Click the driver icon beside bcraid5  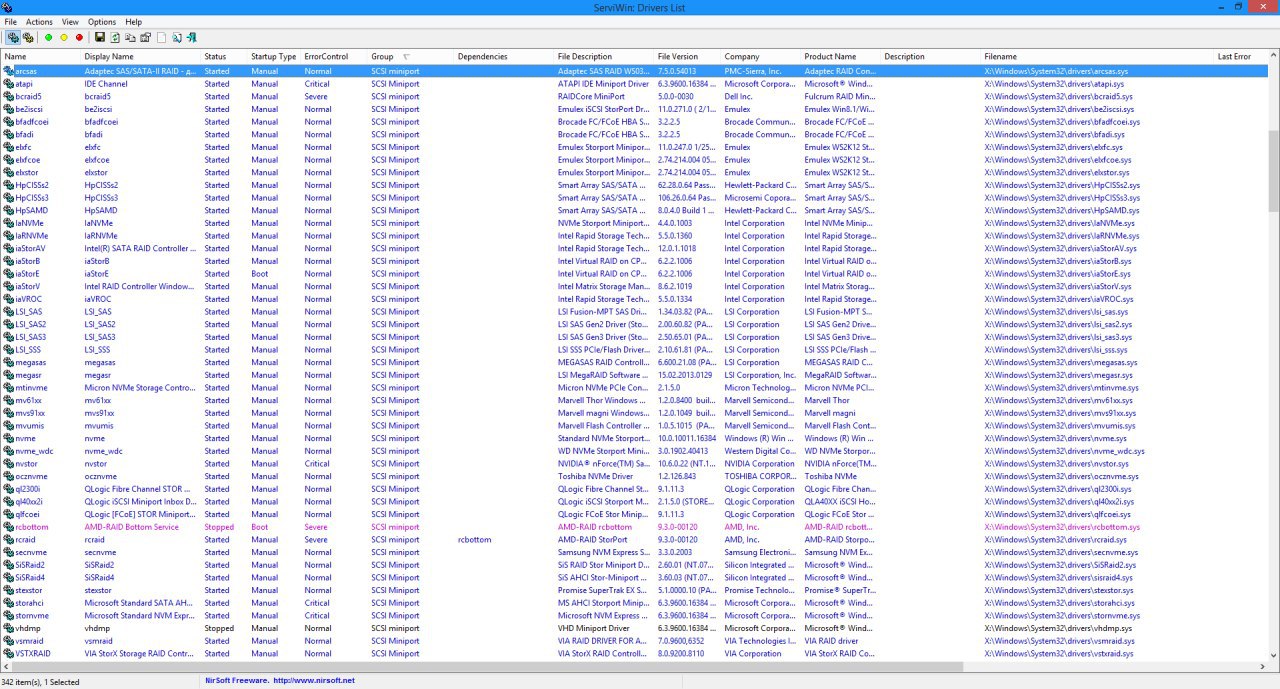(9, 97)
